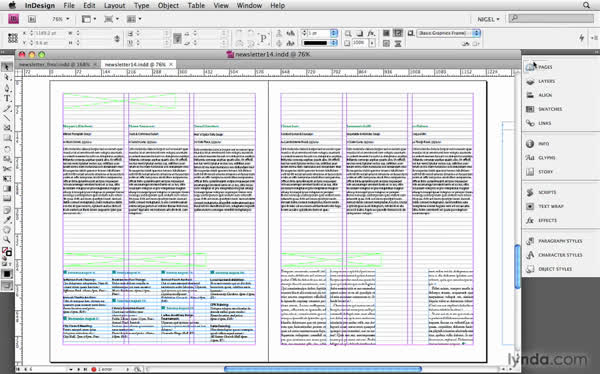600x374 pixels.
Task: Select the Line tool
Action: point(7,118)
